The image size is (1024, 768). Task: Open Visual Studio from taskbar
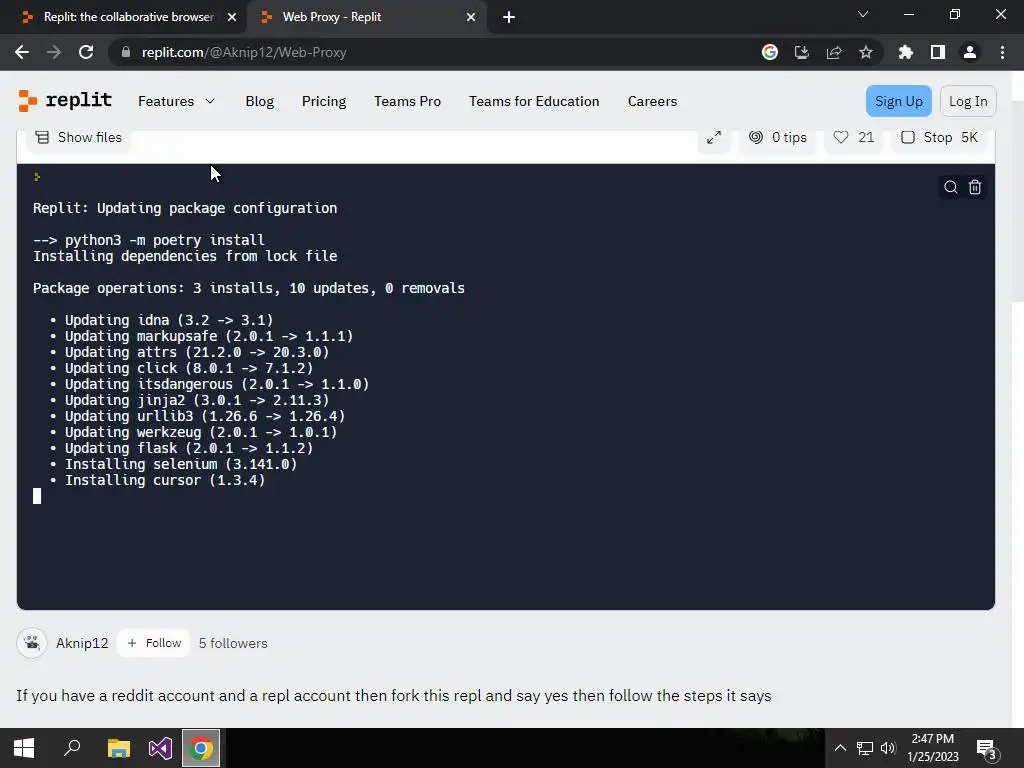(160, 748)
